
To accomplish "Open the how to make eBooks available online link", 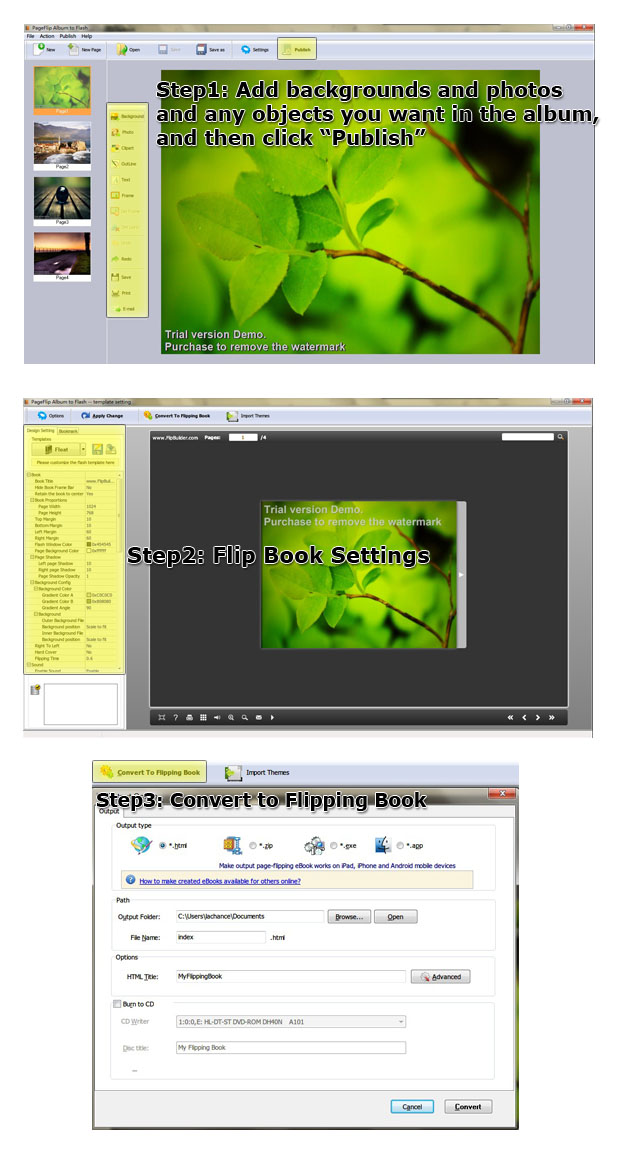I will [220, 880].
